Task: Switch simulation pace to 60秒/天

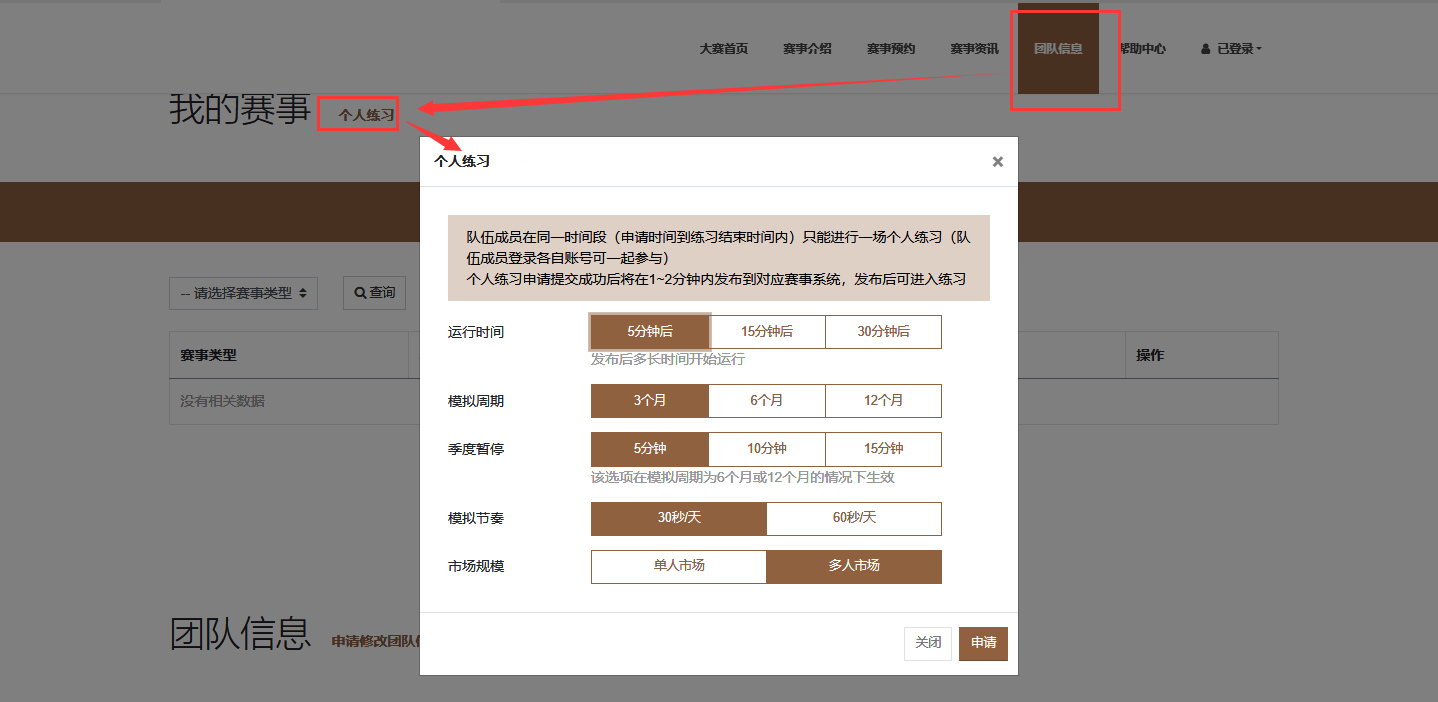Action: (853, 518)
